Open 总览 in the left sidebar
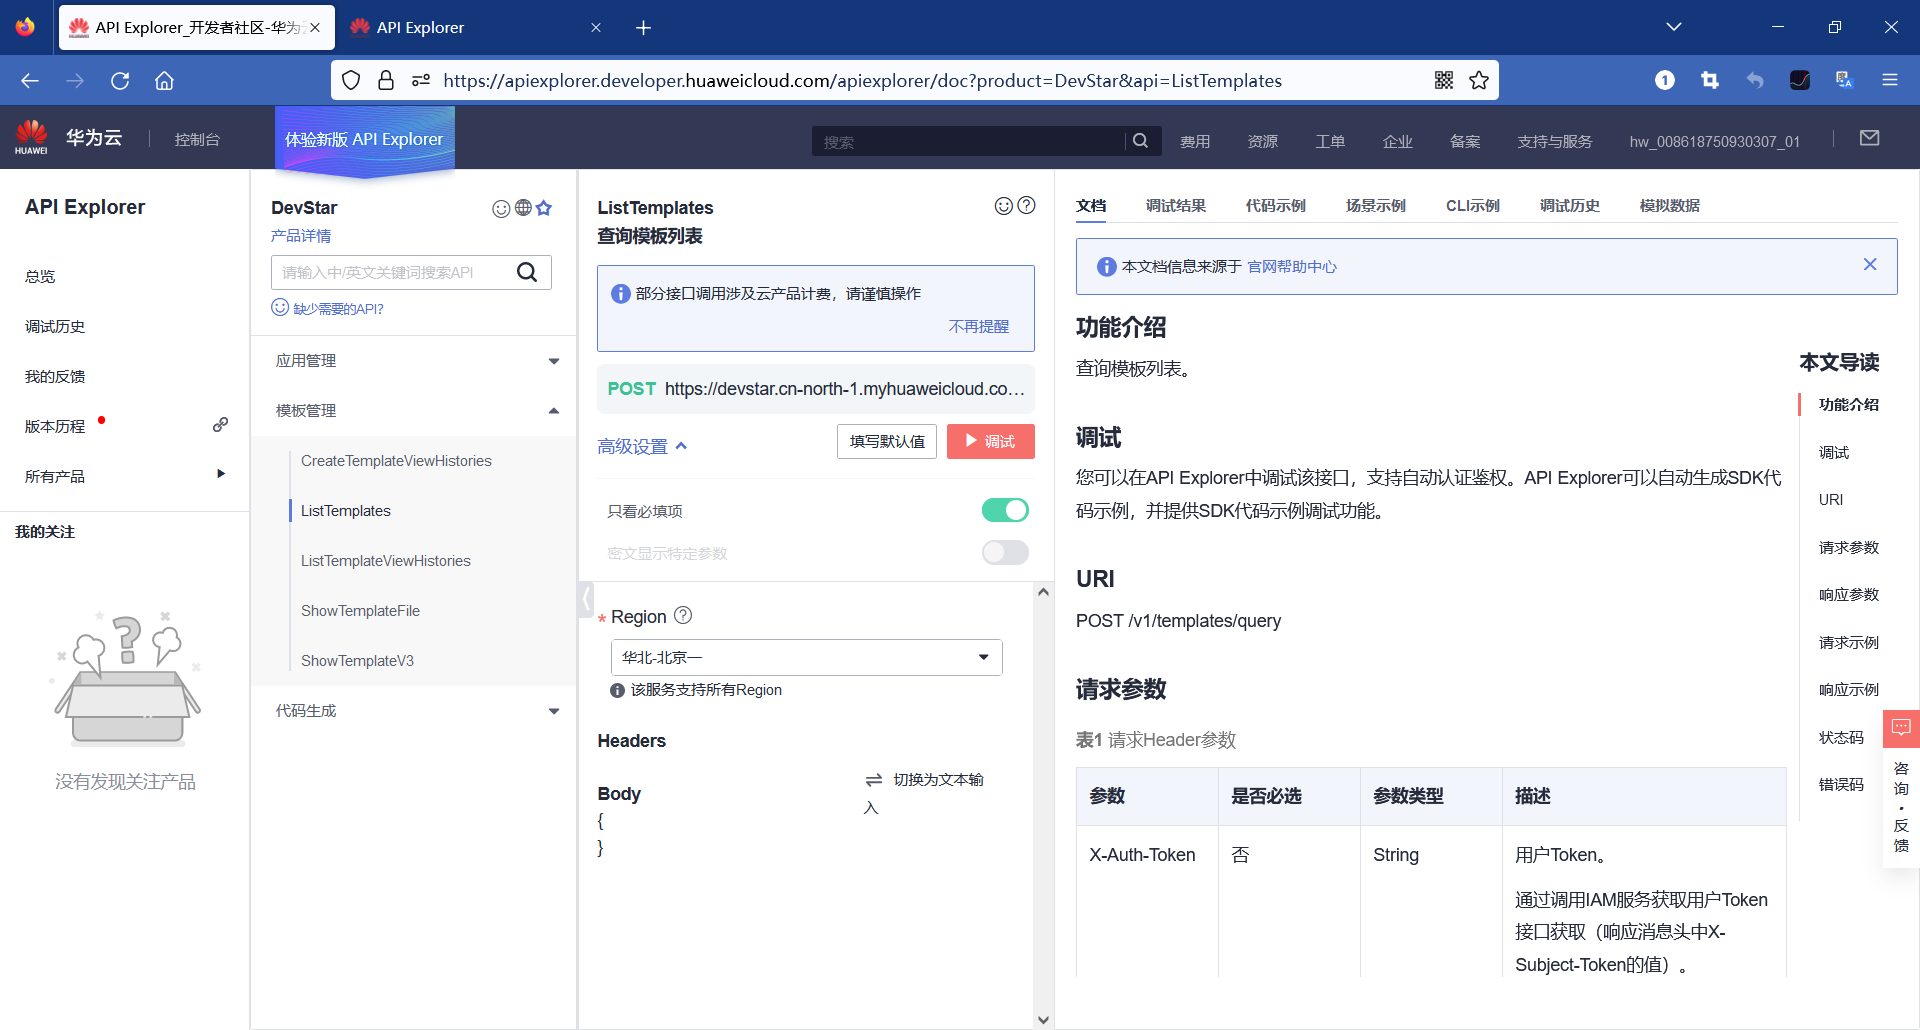This screenshot has height=1030, width=1920. pos(40,277)
